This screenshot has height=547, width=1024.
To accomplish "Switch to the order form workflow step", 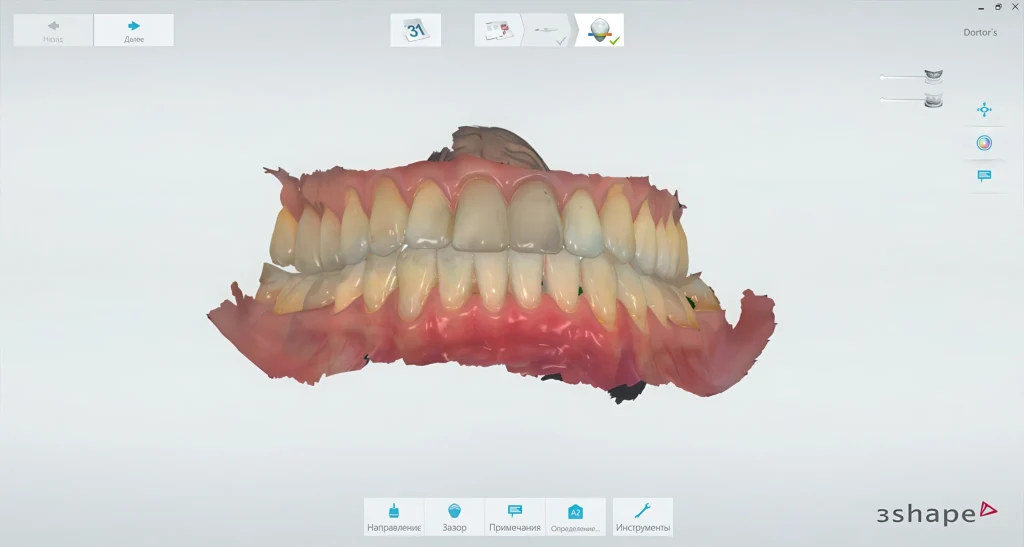I will coord(499,30).
